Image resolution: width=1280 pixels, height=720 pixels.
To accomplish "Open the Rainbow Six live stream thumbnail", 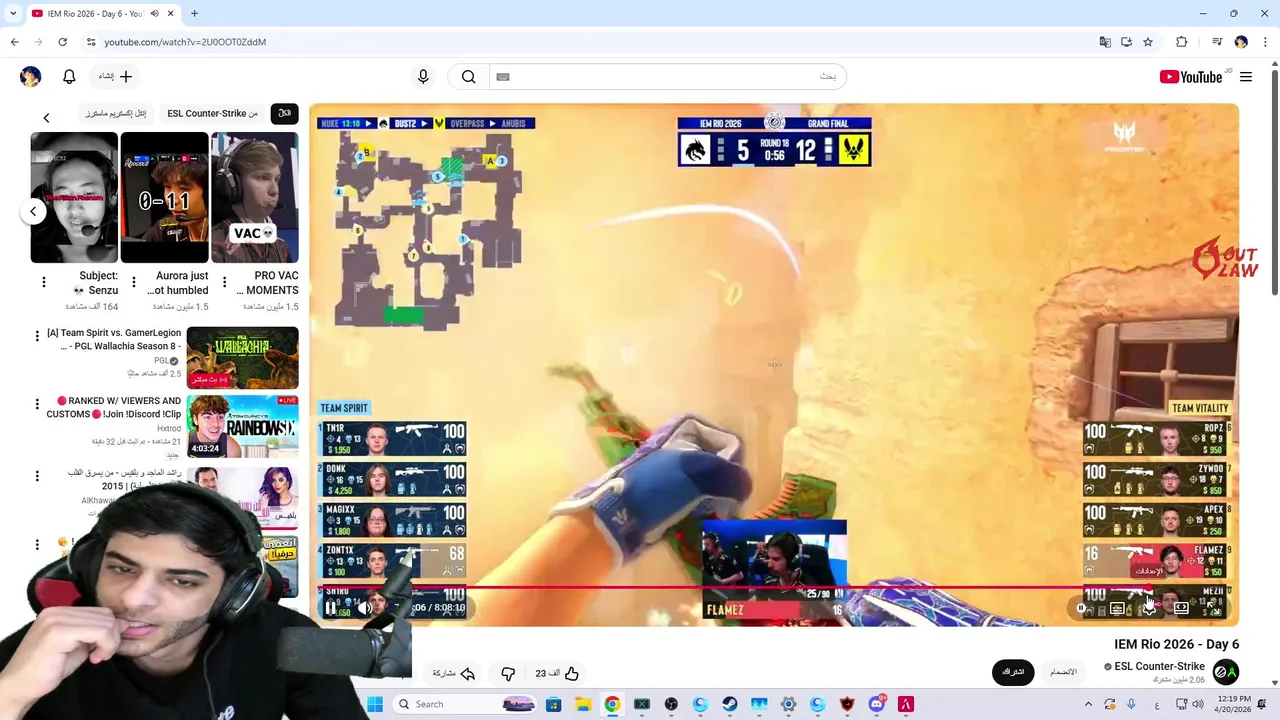I will (x=242, y=426).
